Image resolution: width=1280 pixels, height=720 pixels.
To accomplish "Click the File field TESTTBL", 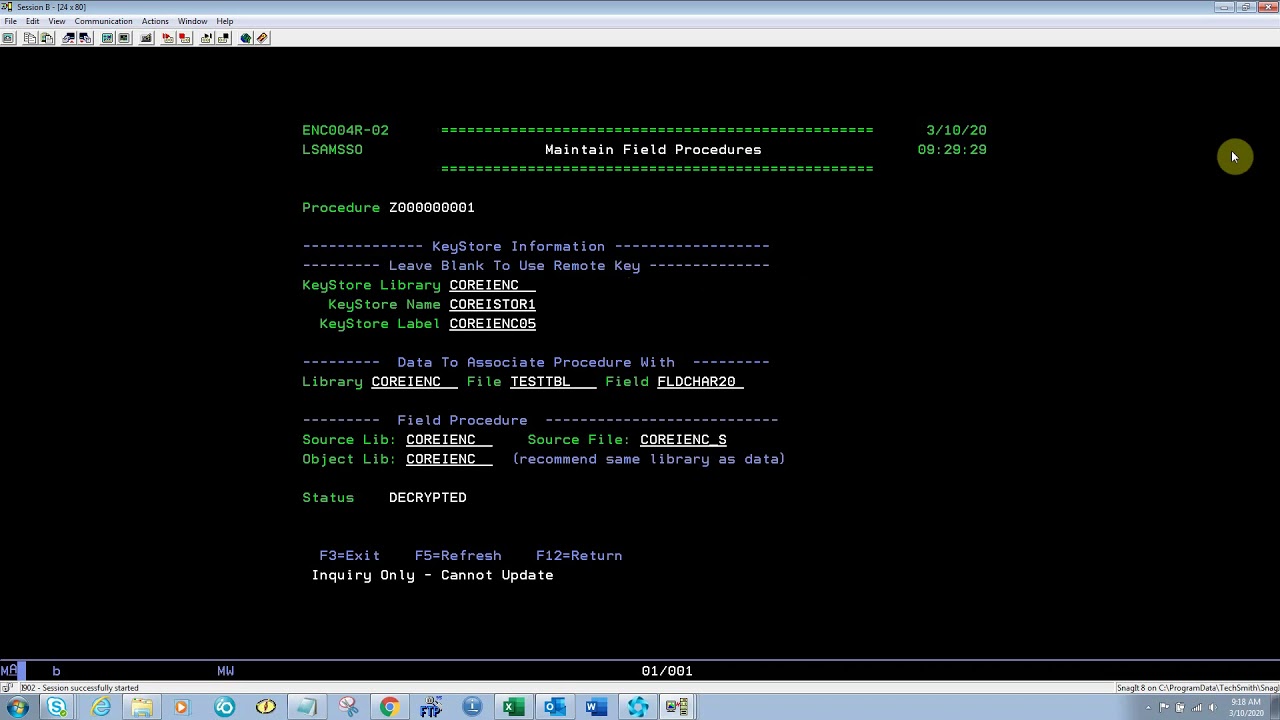I will (x=553, y=382).
